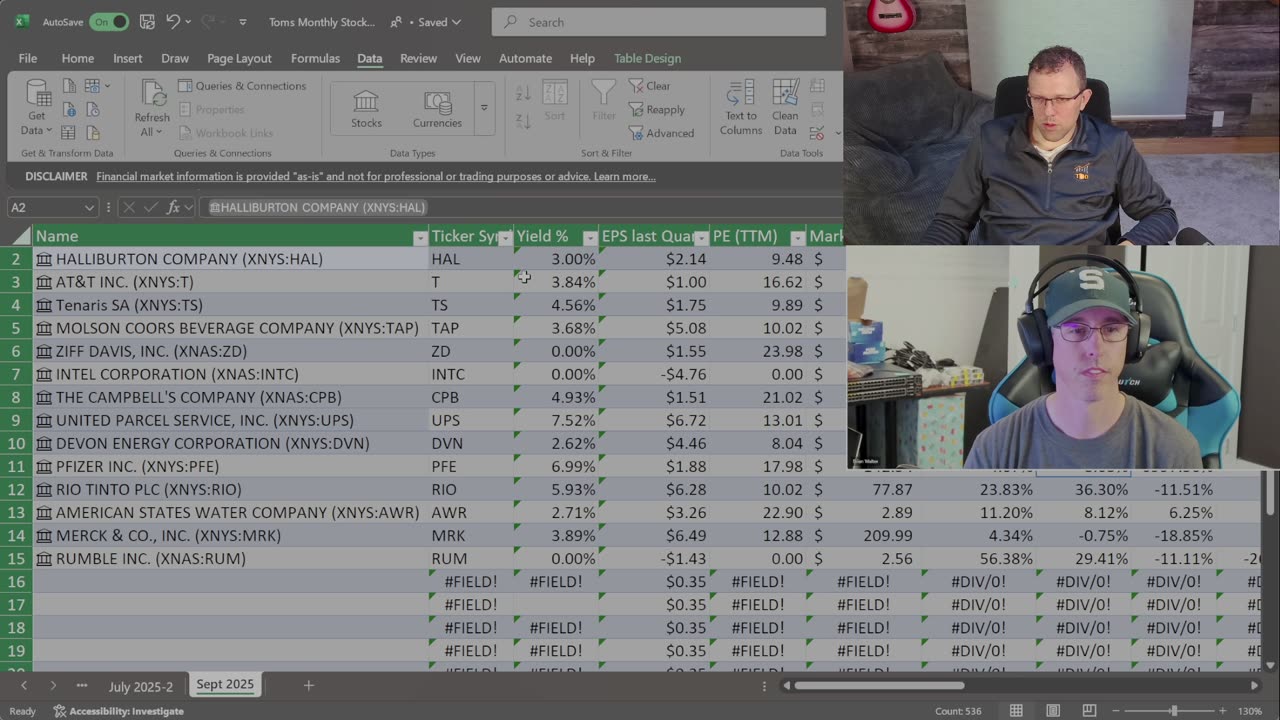Open the Yield % filter dropdown
The height and width of the screenshot is (720, 1280).
pyautogui.click(x=590, y=237)
